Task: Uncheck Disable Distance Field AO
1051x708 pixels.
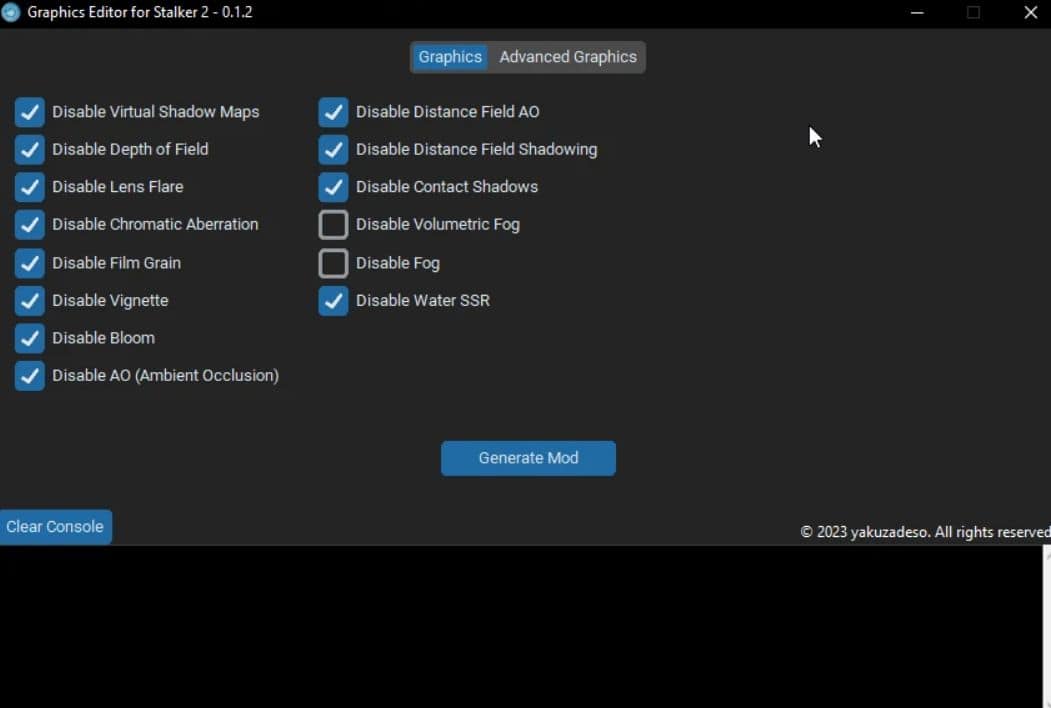Action: 333,112
